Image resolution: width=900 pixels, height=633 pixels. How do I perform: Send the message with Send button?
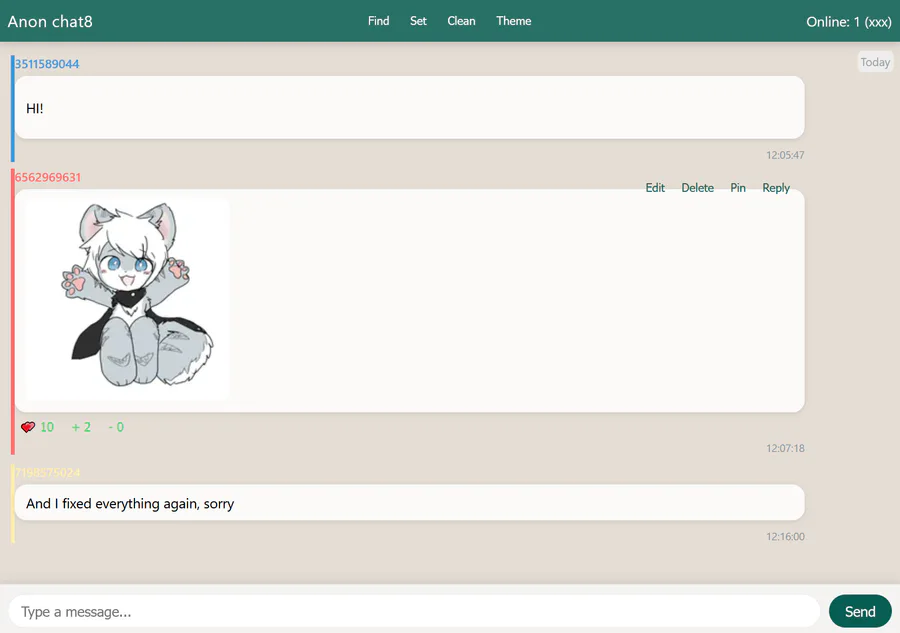click(x=860, y=611)
